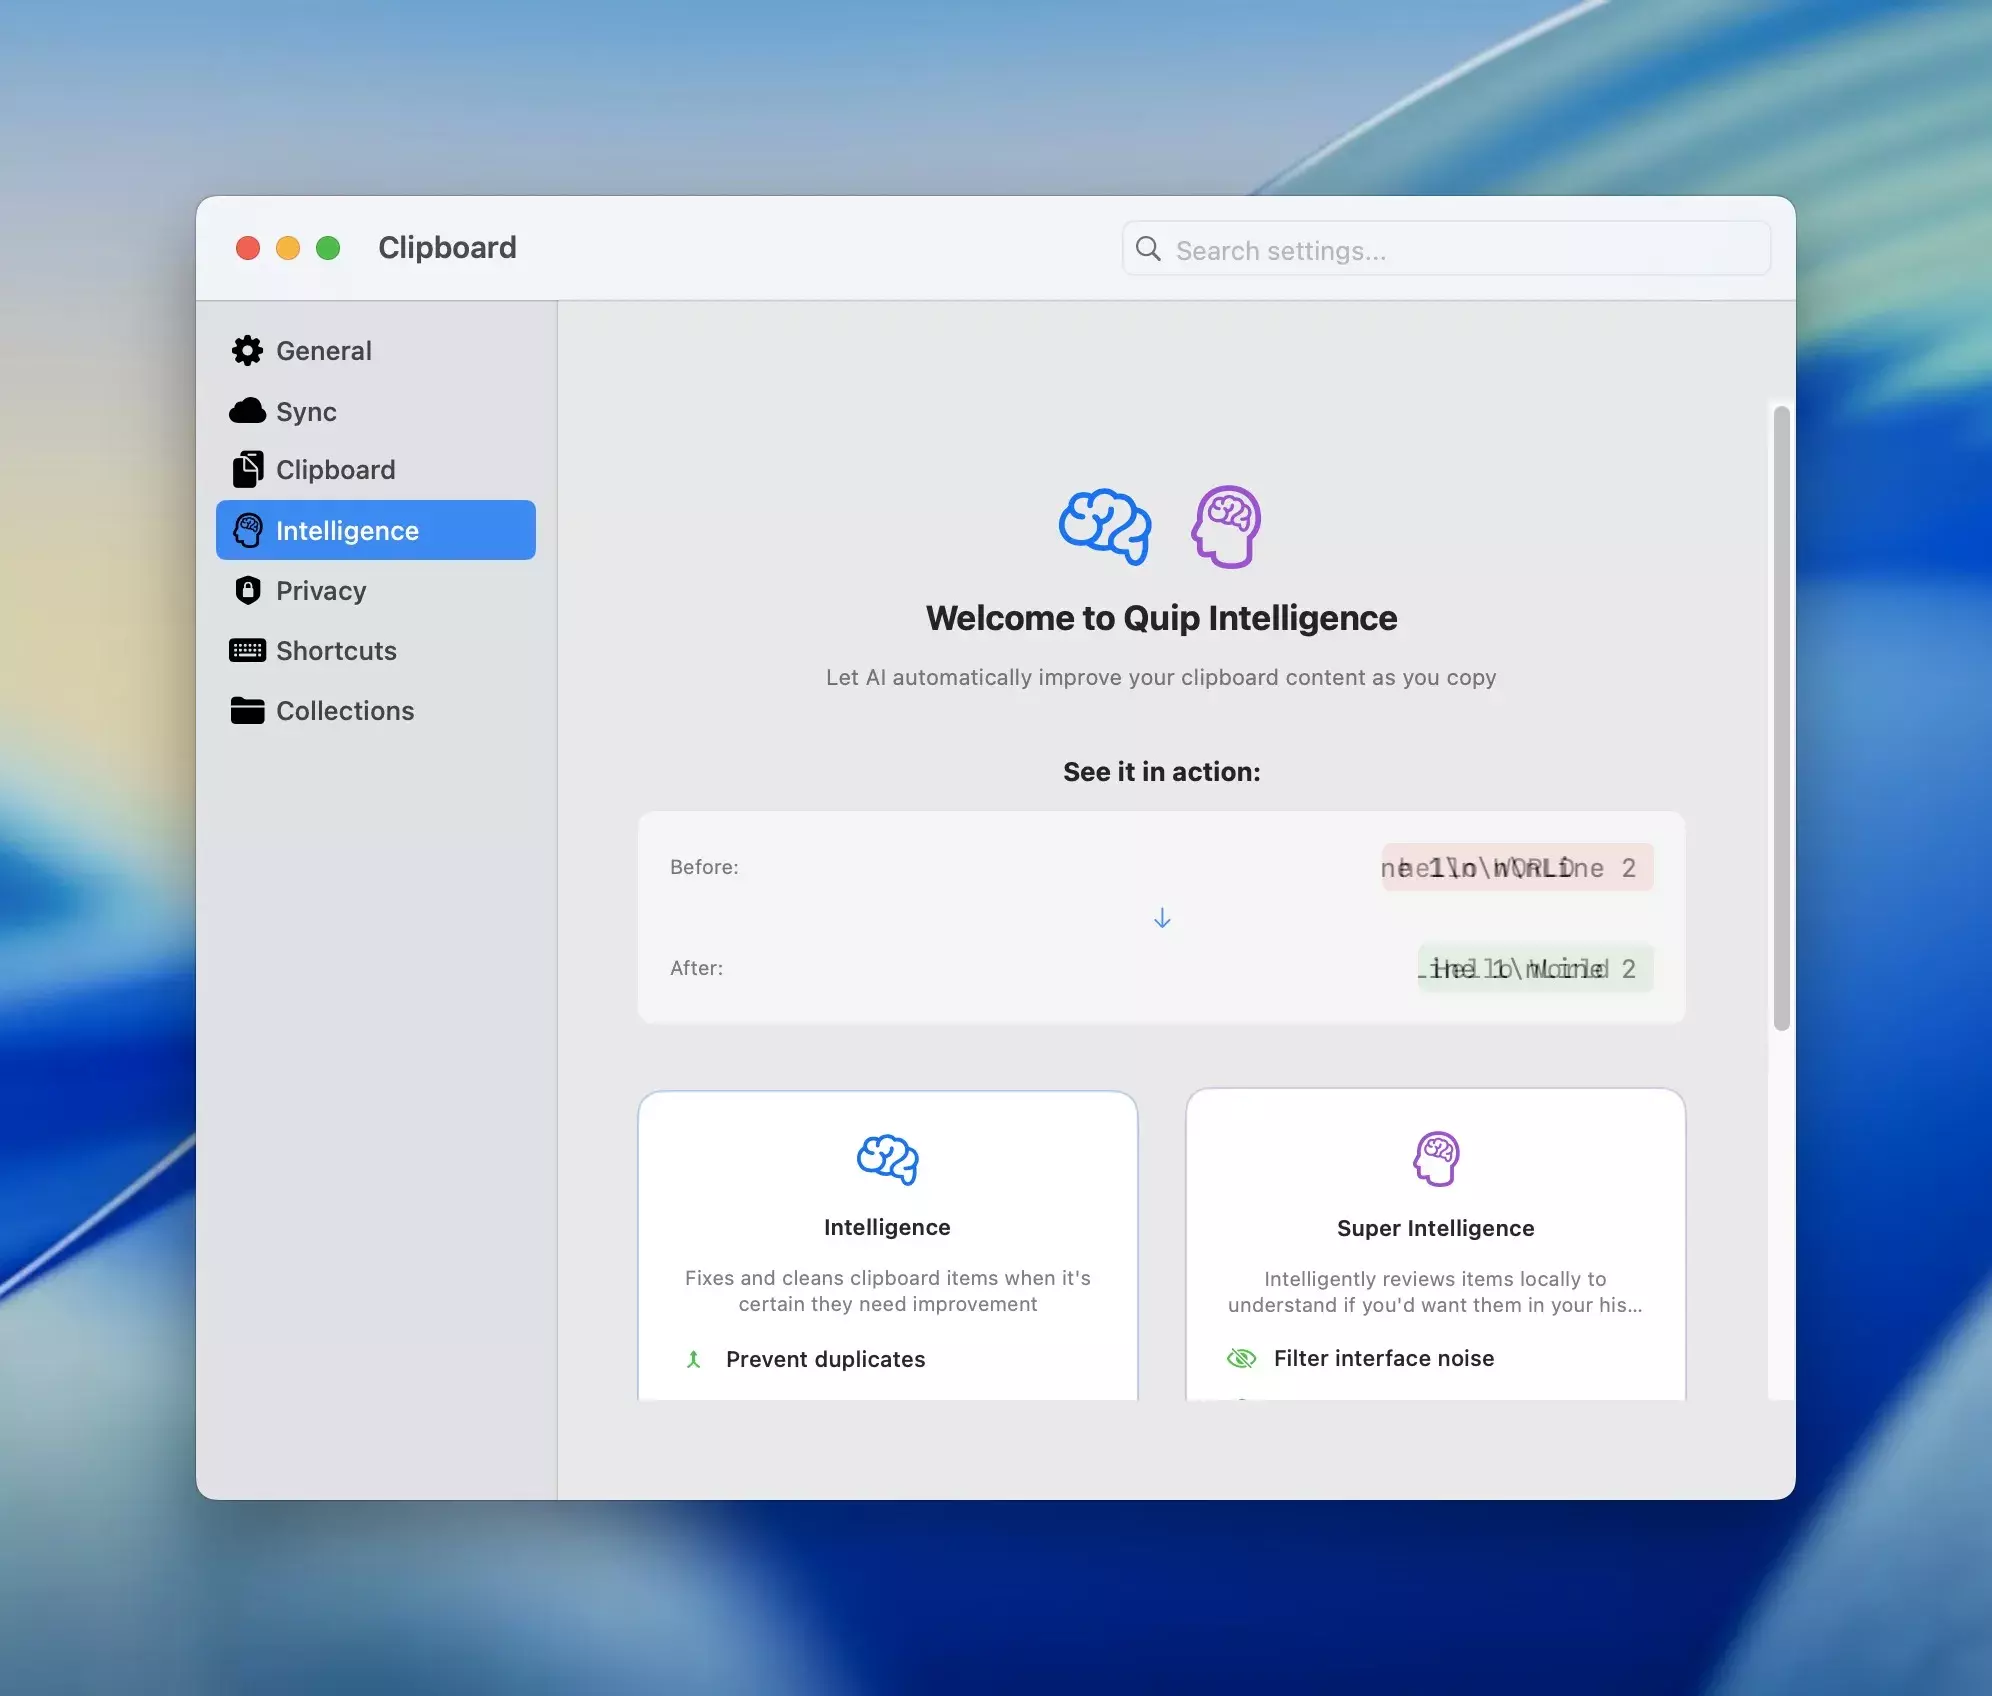Click the Shortcuts keyboard icon

tap(247, 650)
